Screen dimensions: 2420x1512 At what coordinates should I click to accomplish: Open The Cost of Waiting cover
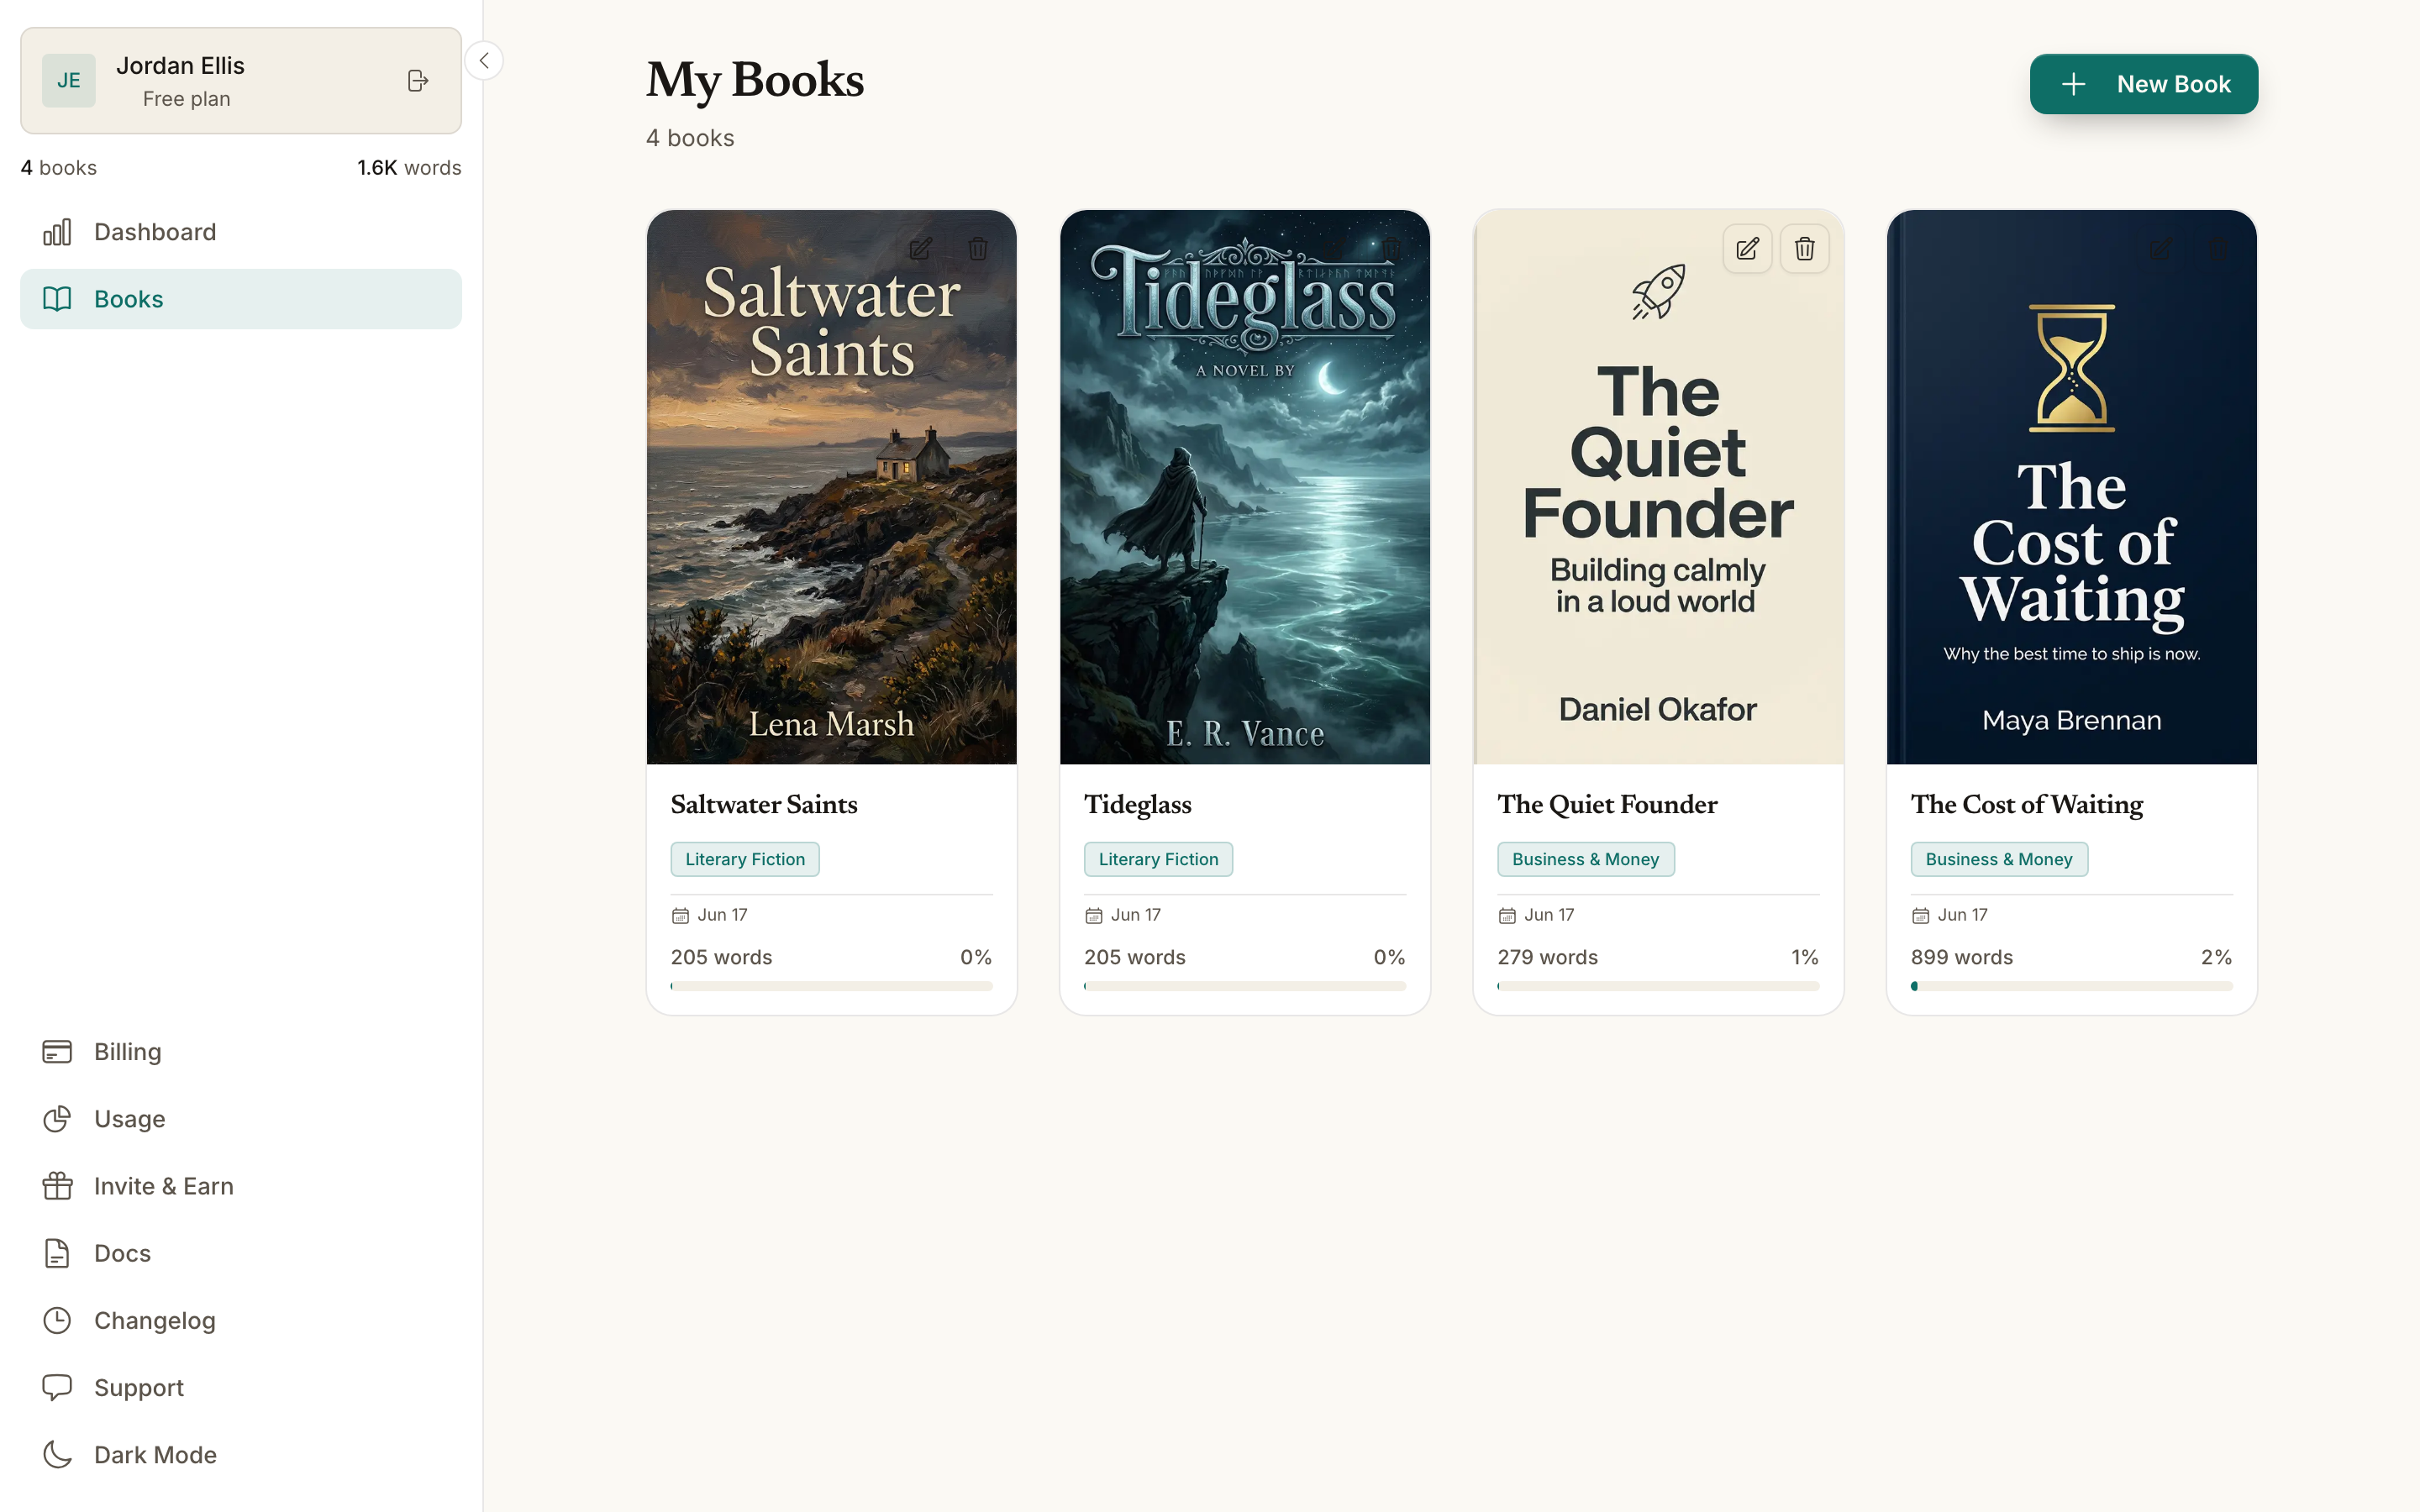pos(2071,487)
